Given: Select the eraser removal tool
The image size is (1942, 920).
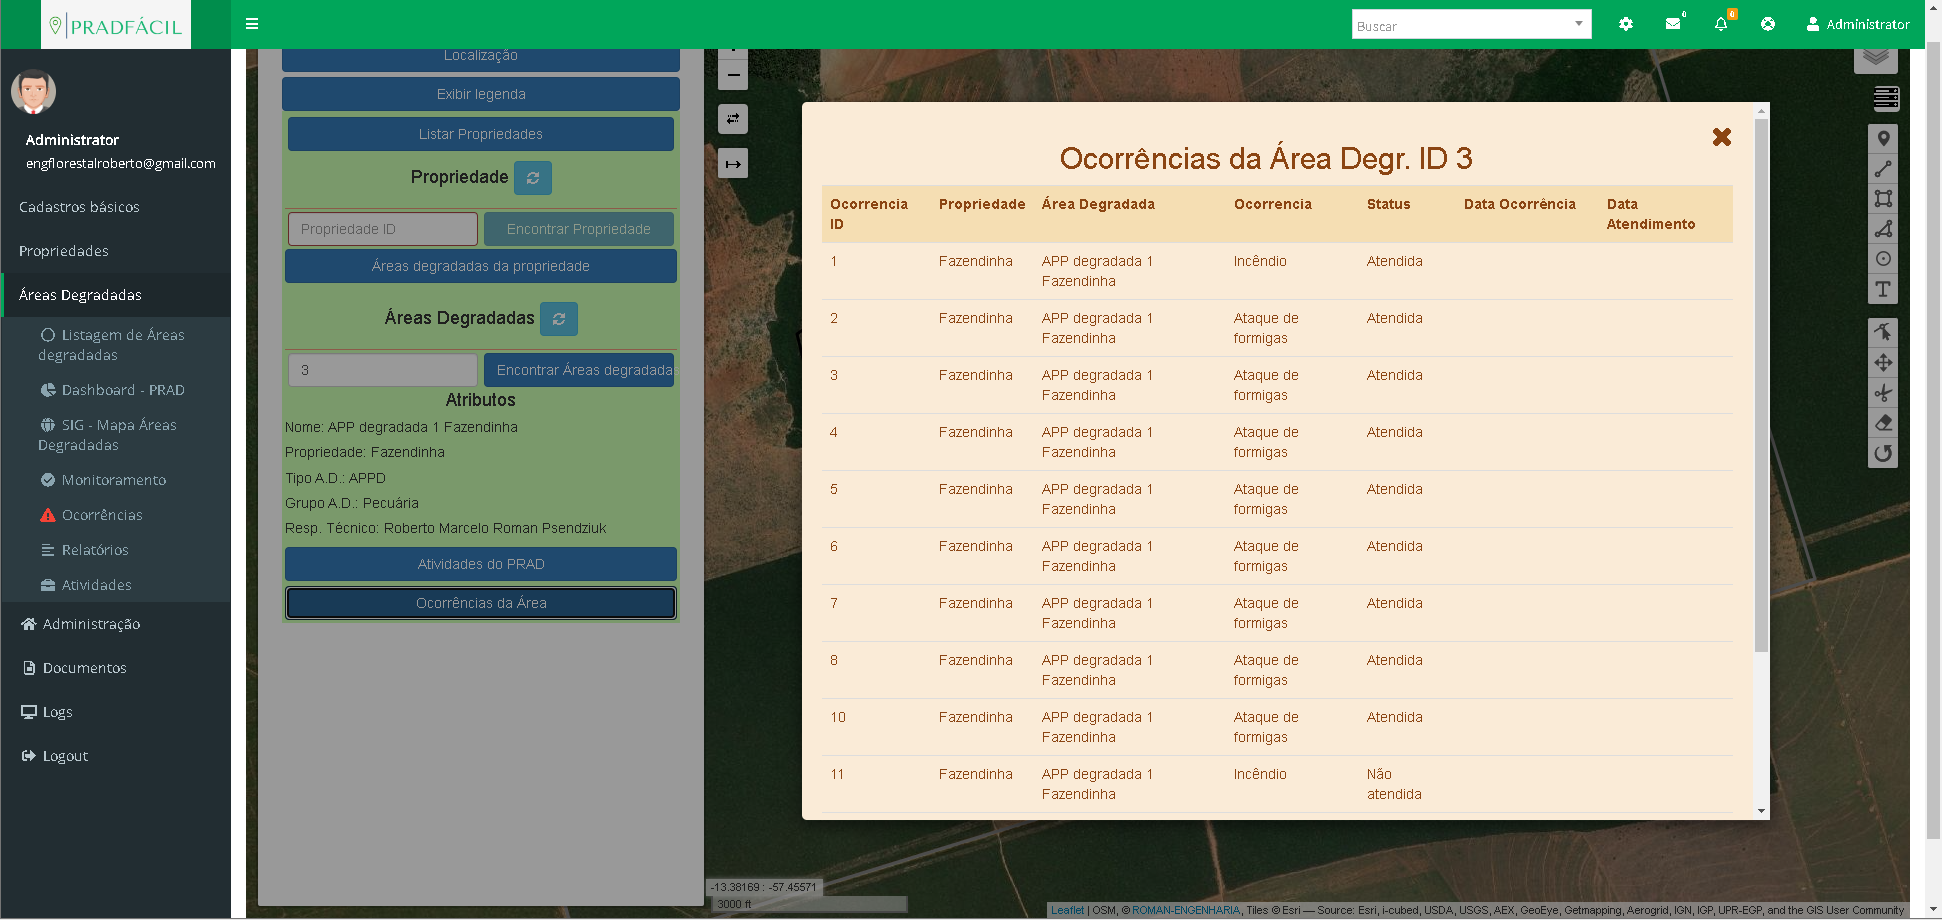Looking at the screenshot, I should (x=1883, y=423).
